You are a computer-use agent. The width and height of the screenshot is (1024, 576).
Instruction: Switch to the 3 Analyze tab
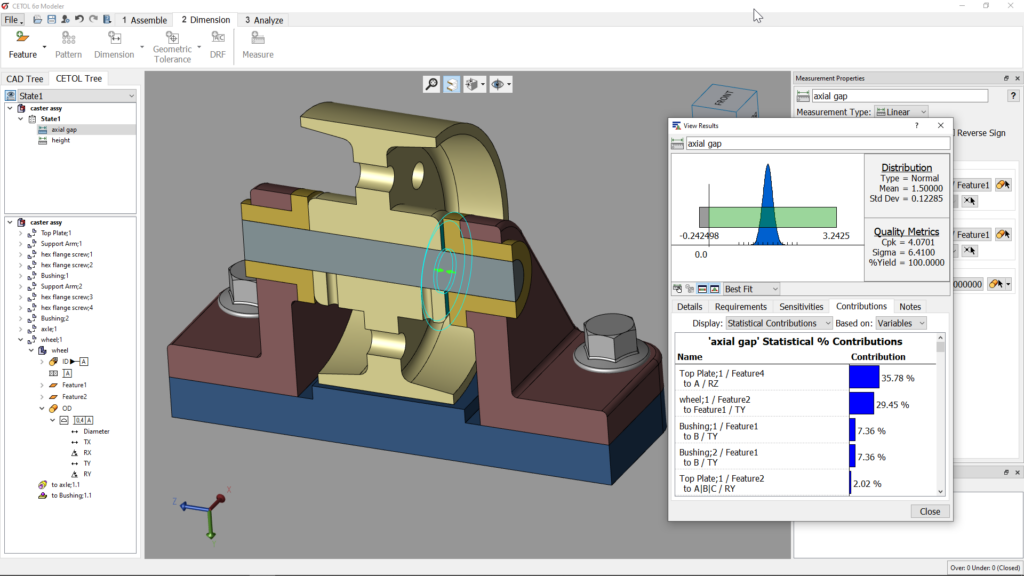(267, 19)
